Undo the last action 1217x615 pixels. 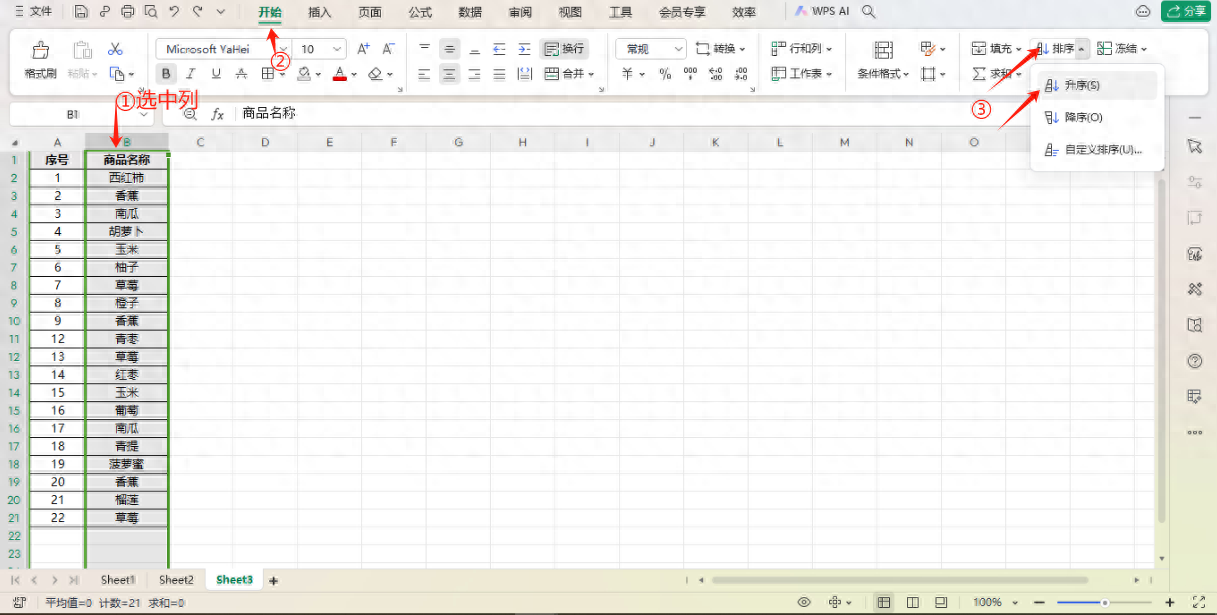point(174,12)
